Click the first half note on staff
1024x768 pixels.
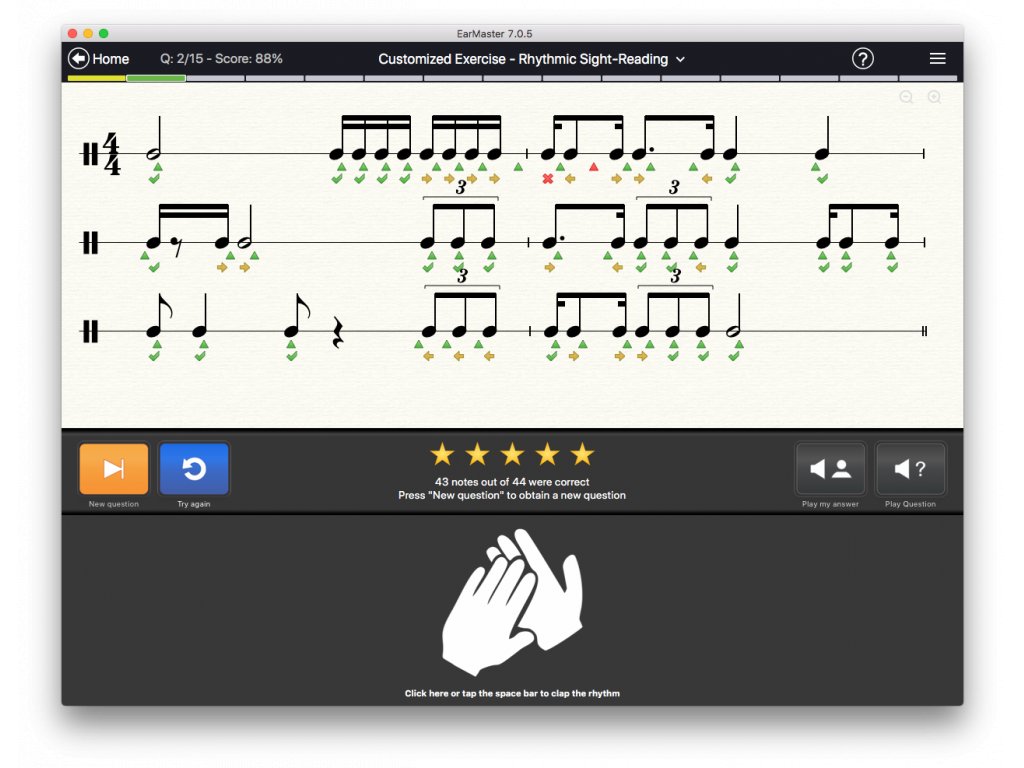coord(154,138)
